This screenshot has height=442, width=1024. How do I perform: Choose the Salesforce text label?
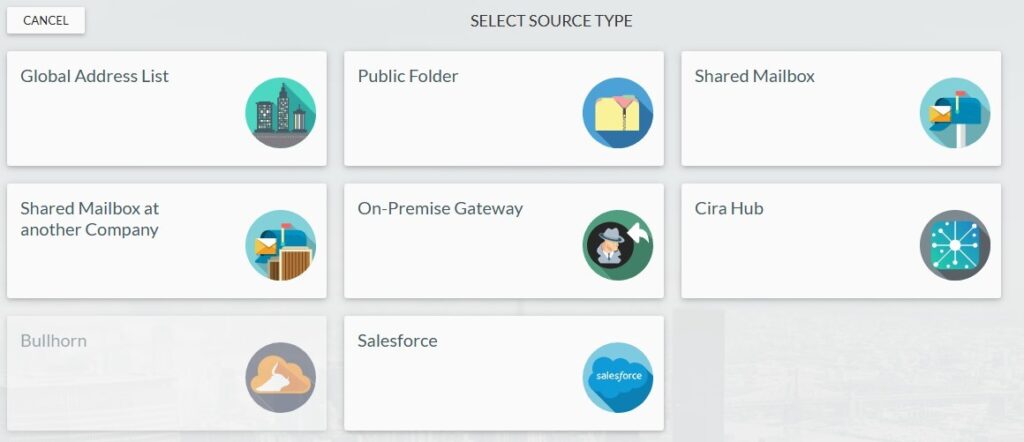click(397, 341)
